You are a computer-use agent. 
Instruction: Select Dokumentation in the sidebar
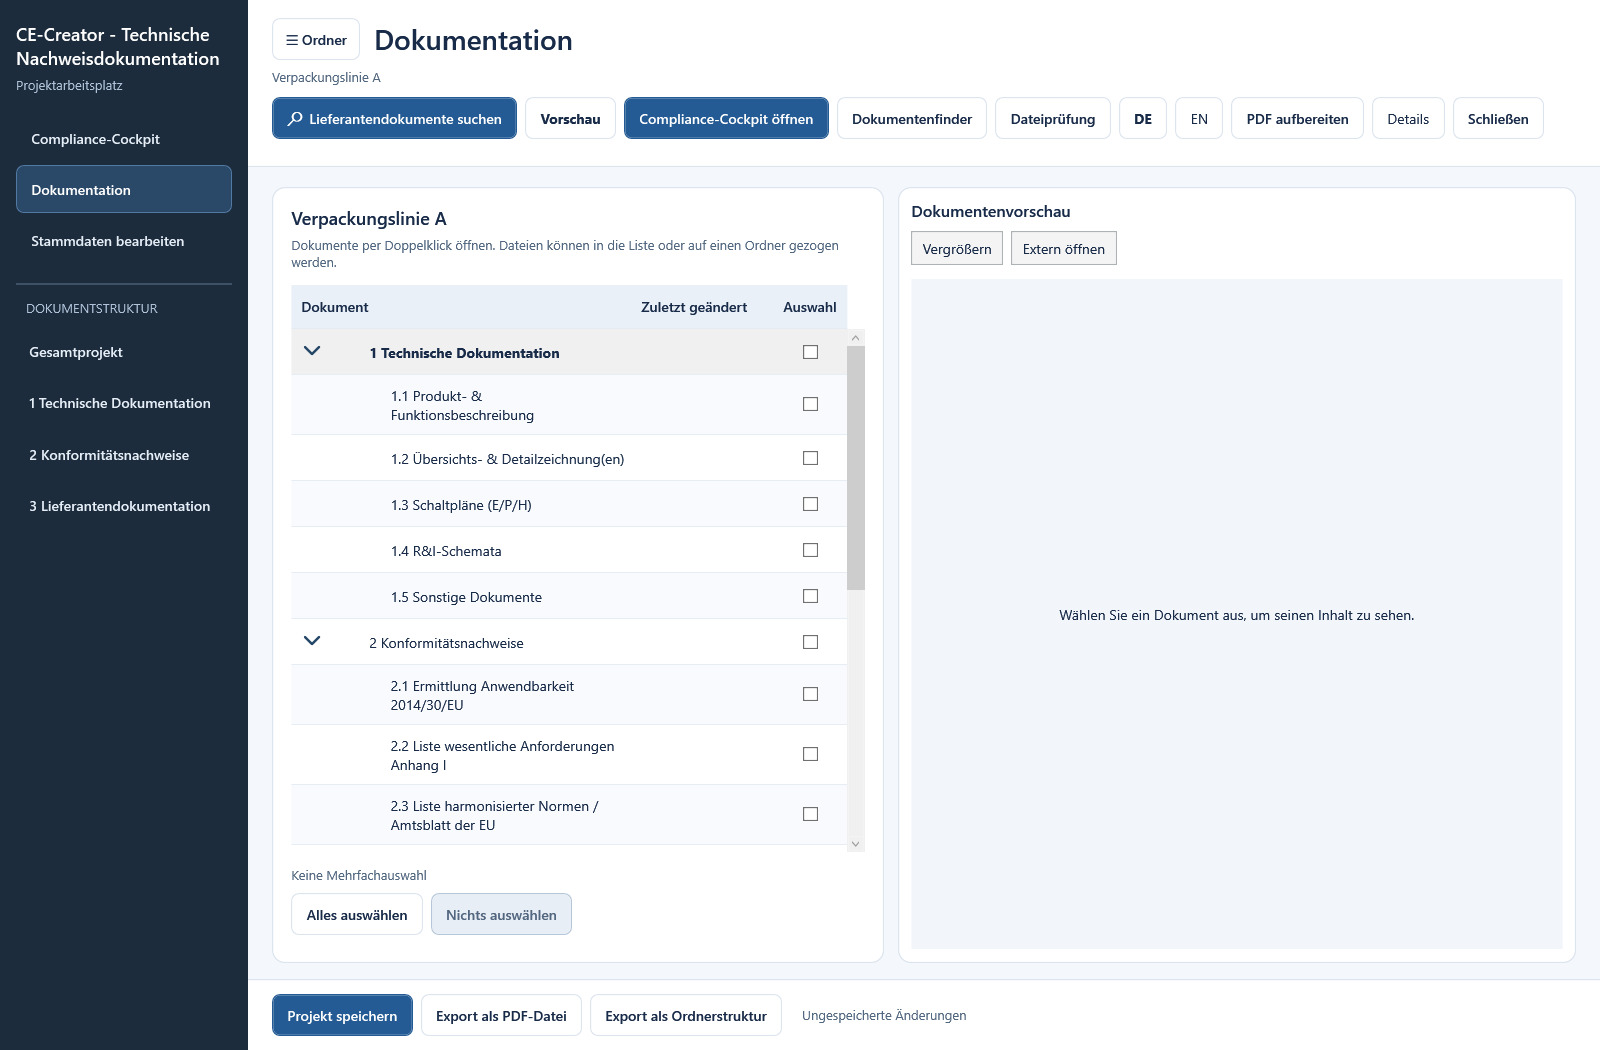[124, 189]
